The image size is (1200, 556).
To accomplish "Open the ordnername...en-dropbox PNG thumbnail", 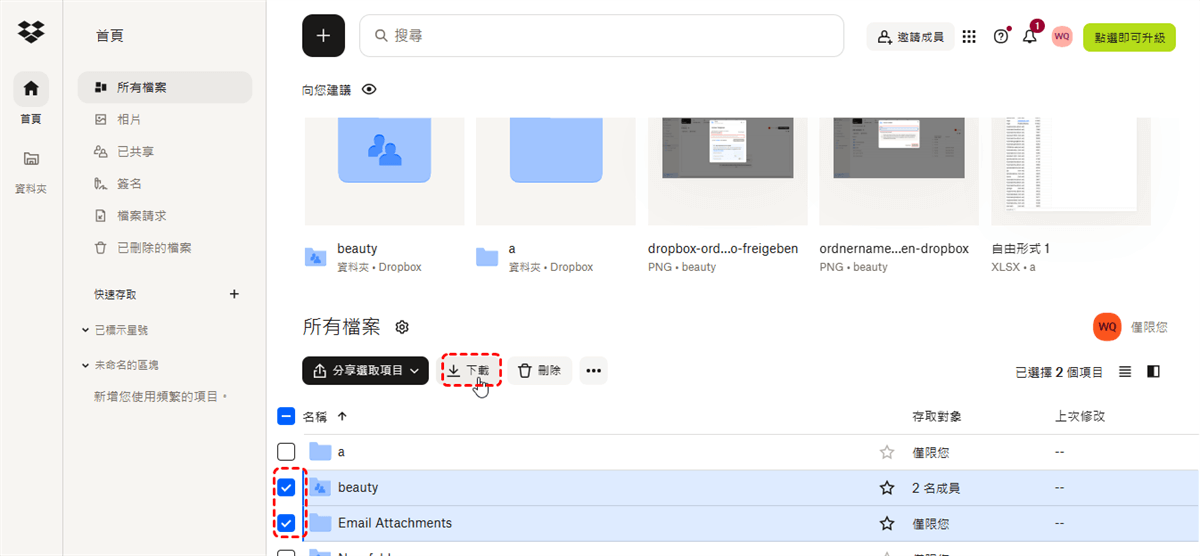I will (x=899, y=170).
